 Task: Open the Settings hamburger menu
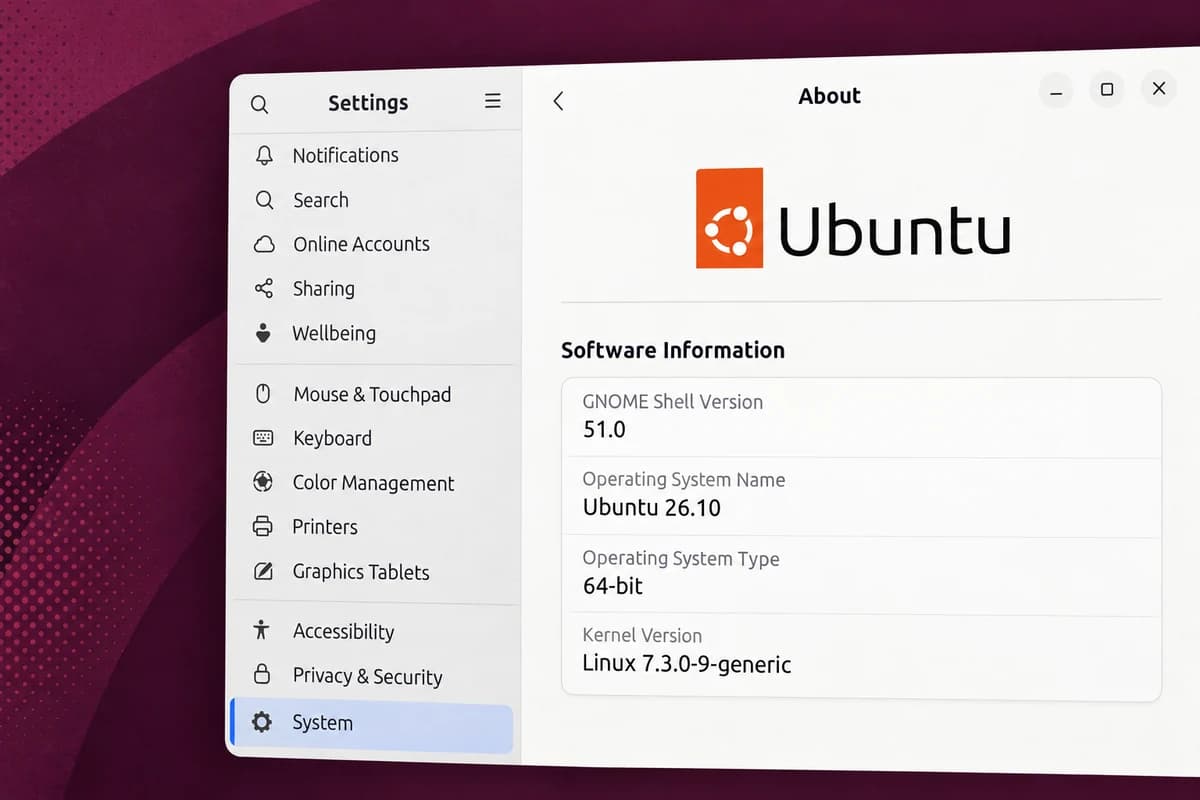pyautogui.click(x=493, y=101)
